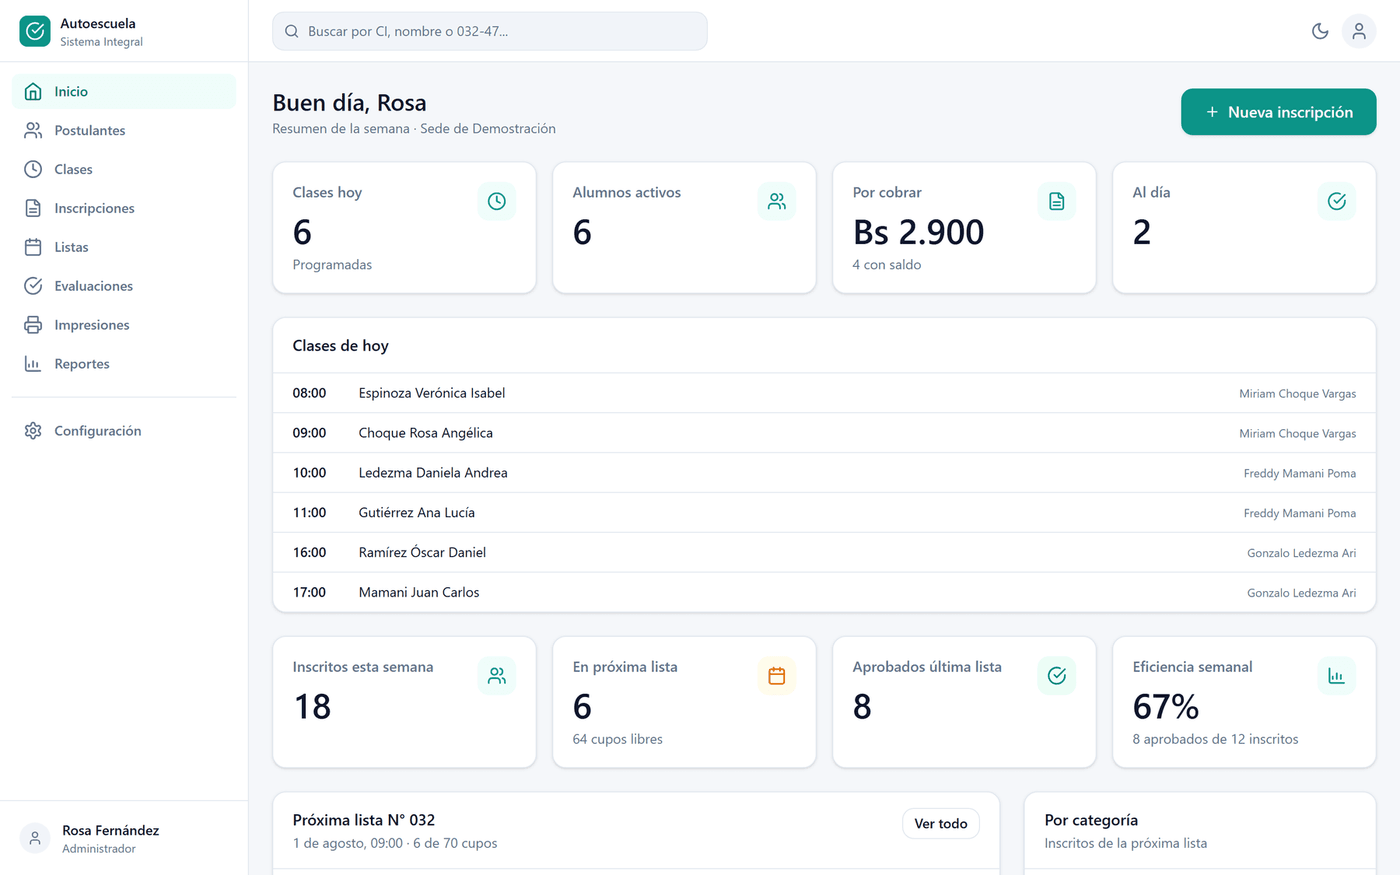Go to Inicio in the sidebar
1400x875 pixels.
[124, 91]
